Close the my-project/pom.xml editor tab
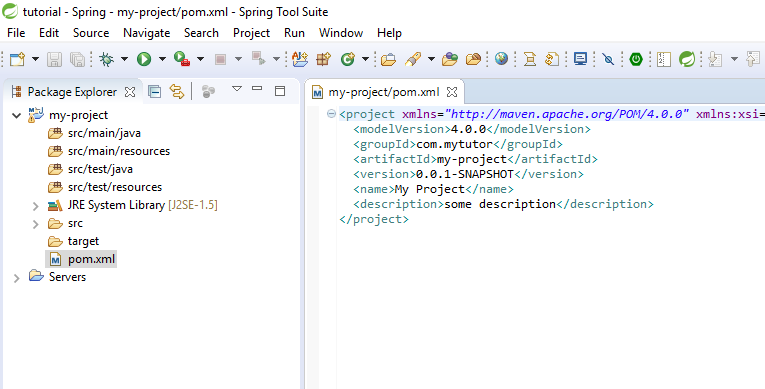Image resolution: width=765 pixels, height=389 pixels. [x=452, y=92]
